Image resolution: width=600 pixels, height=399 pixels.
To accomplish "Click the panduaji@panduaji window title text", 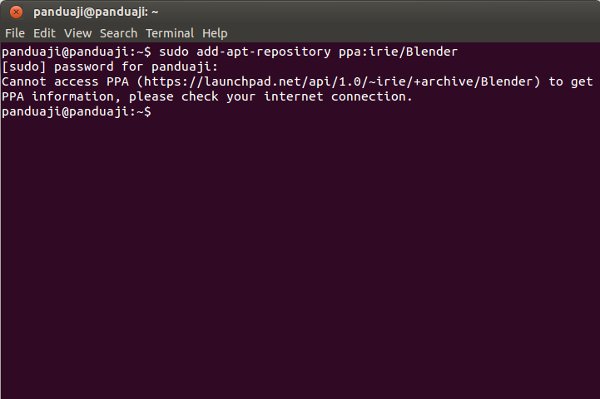I will 96,12.
